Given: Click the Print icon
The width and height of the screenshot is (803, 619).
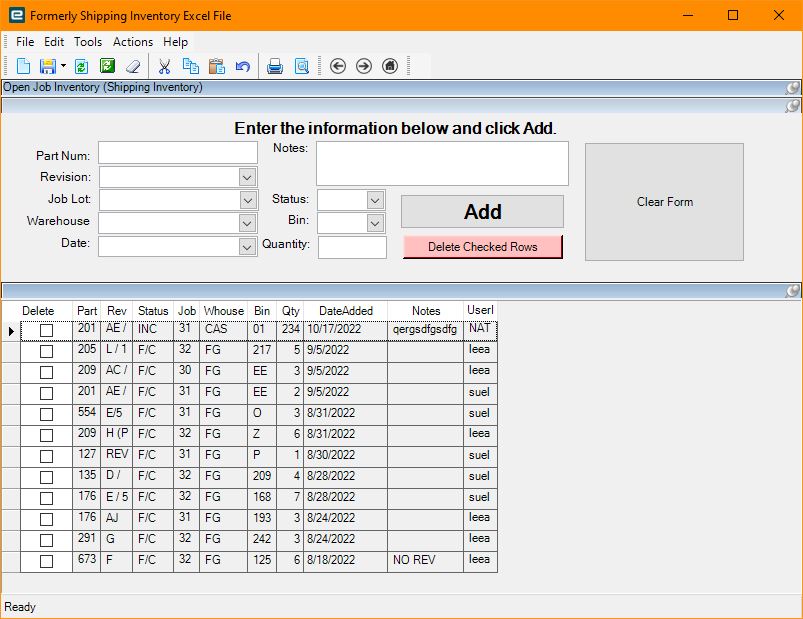Looking at the screenshot, I should tap(273, 65).
